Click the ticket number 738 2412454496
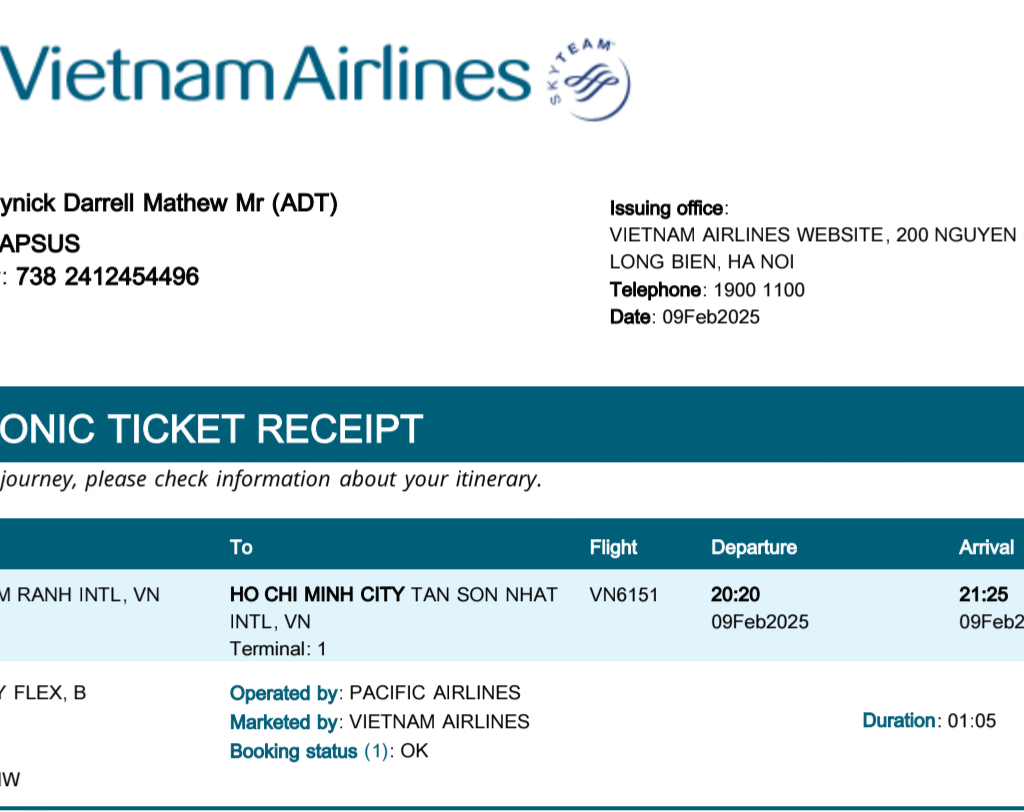The image size is (1024, 812). click(x=107, y=277)
